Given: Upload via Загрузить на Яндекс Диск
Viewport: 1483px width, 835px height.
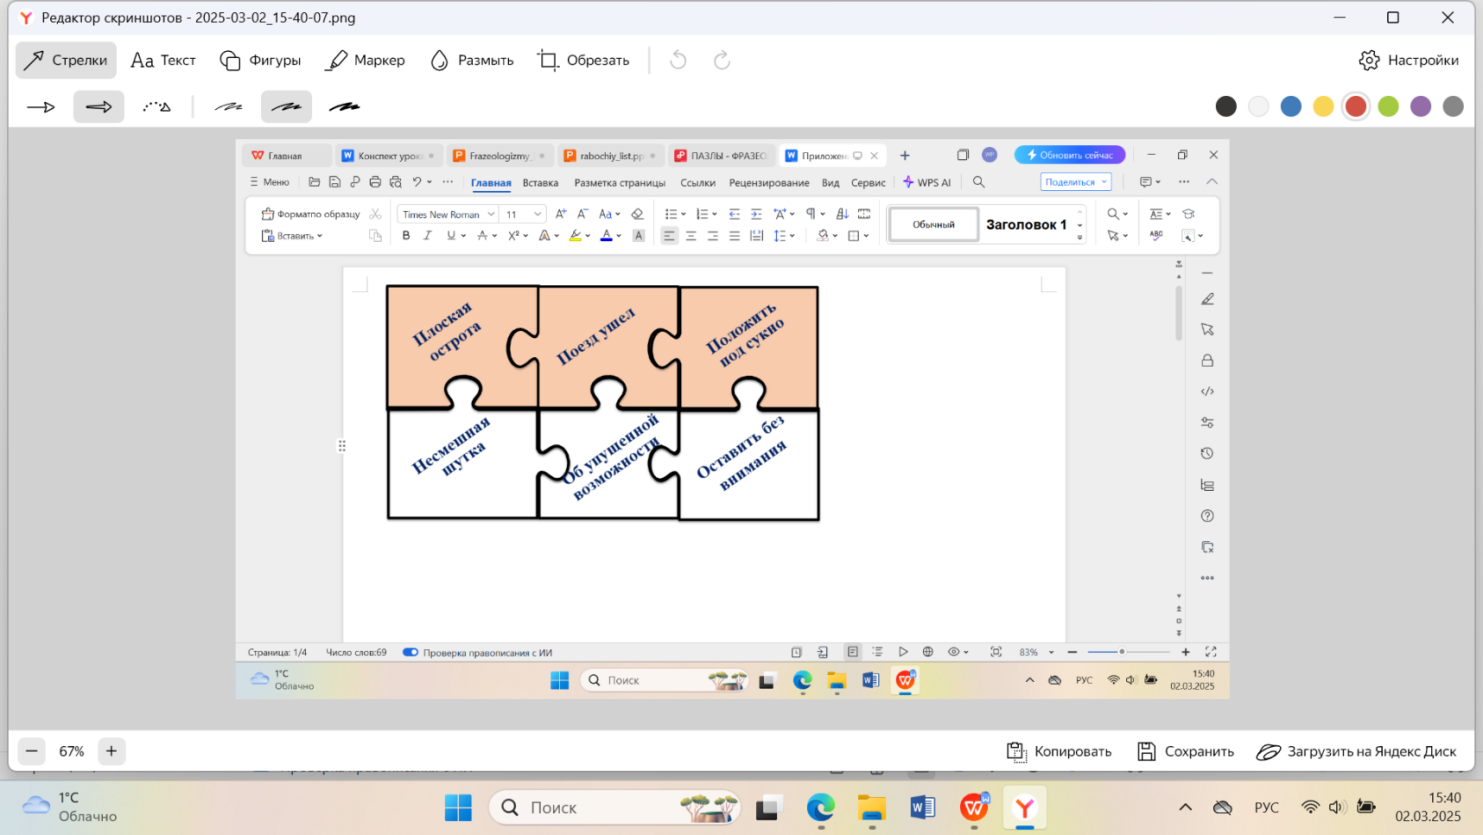Looking at the screenshot, I should [x=1357, y=751].
